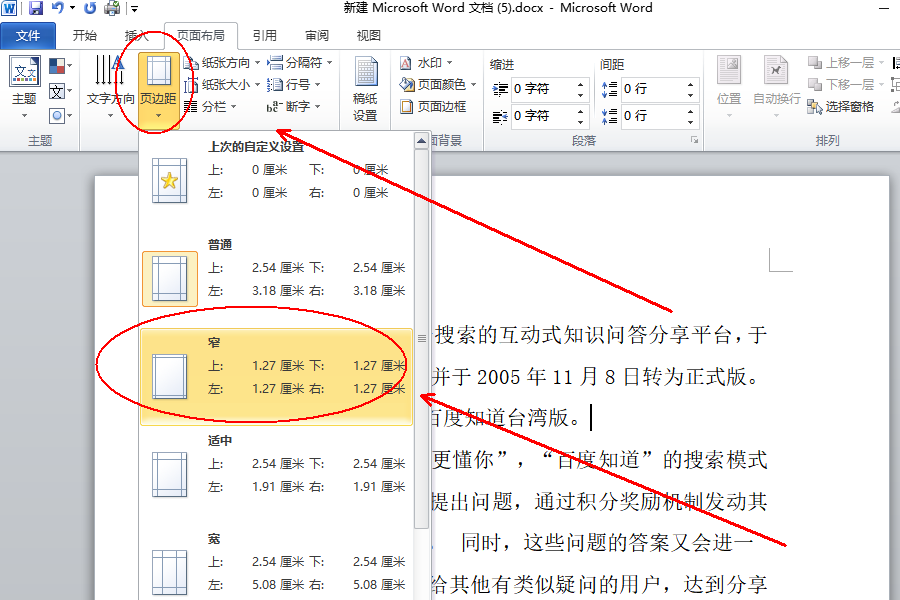Switch to References (引用) tab

click(x=265, y=36)
